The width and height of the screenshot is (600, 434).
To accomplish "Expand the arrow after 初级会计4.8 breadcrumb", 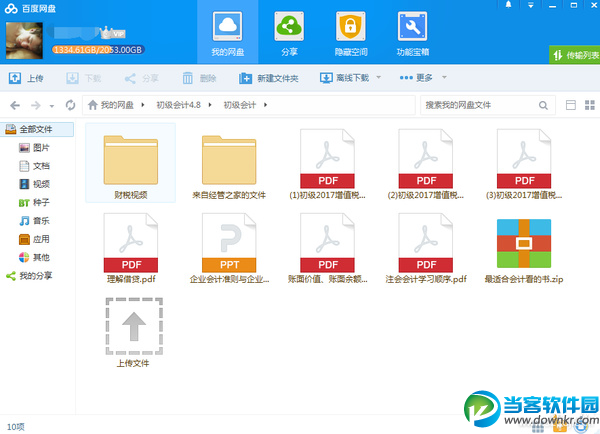I will click(210, 105).
